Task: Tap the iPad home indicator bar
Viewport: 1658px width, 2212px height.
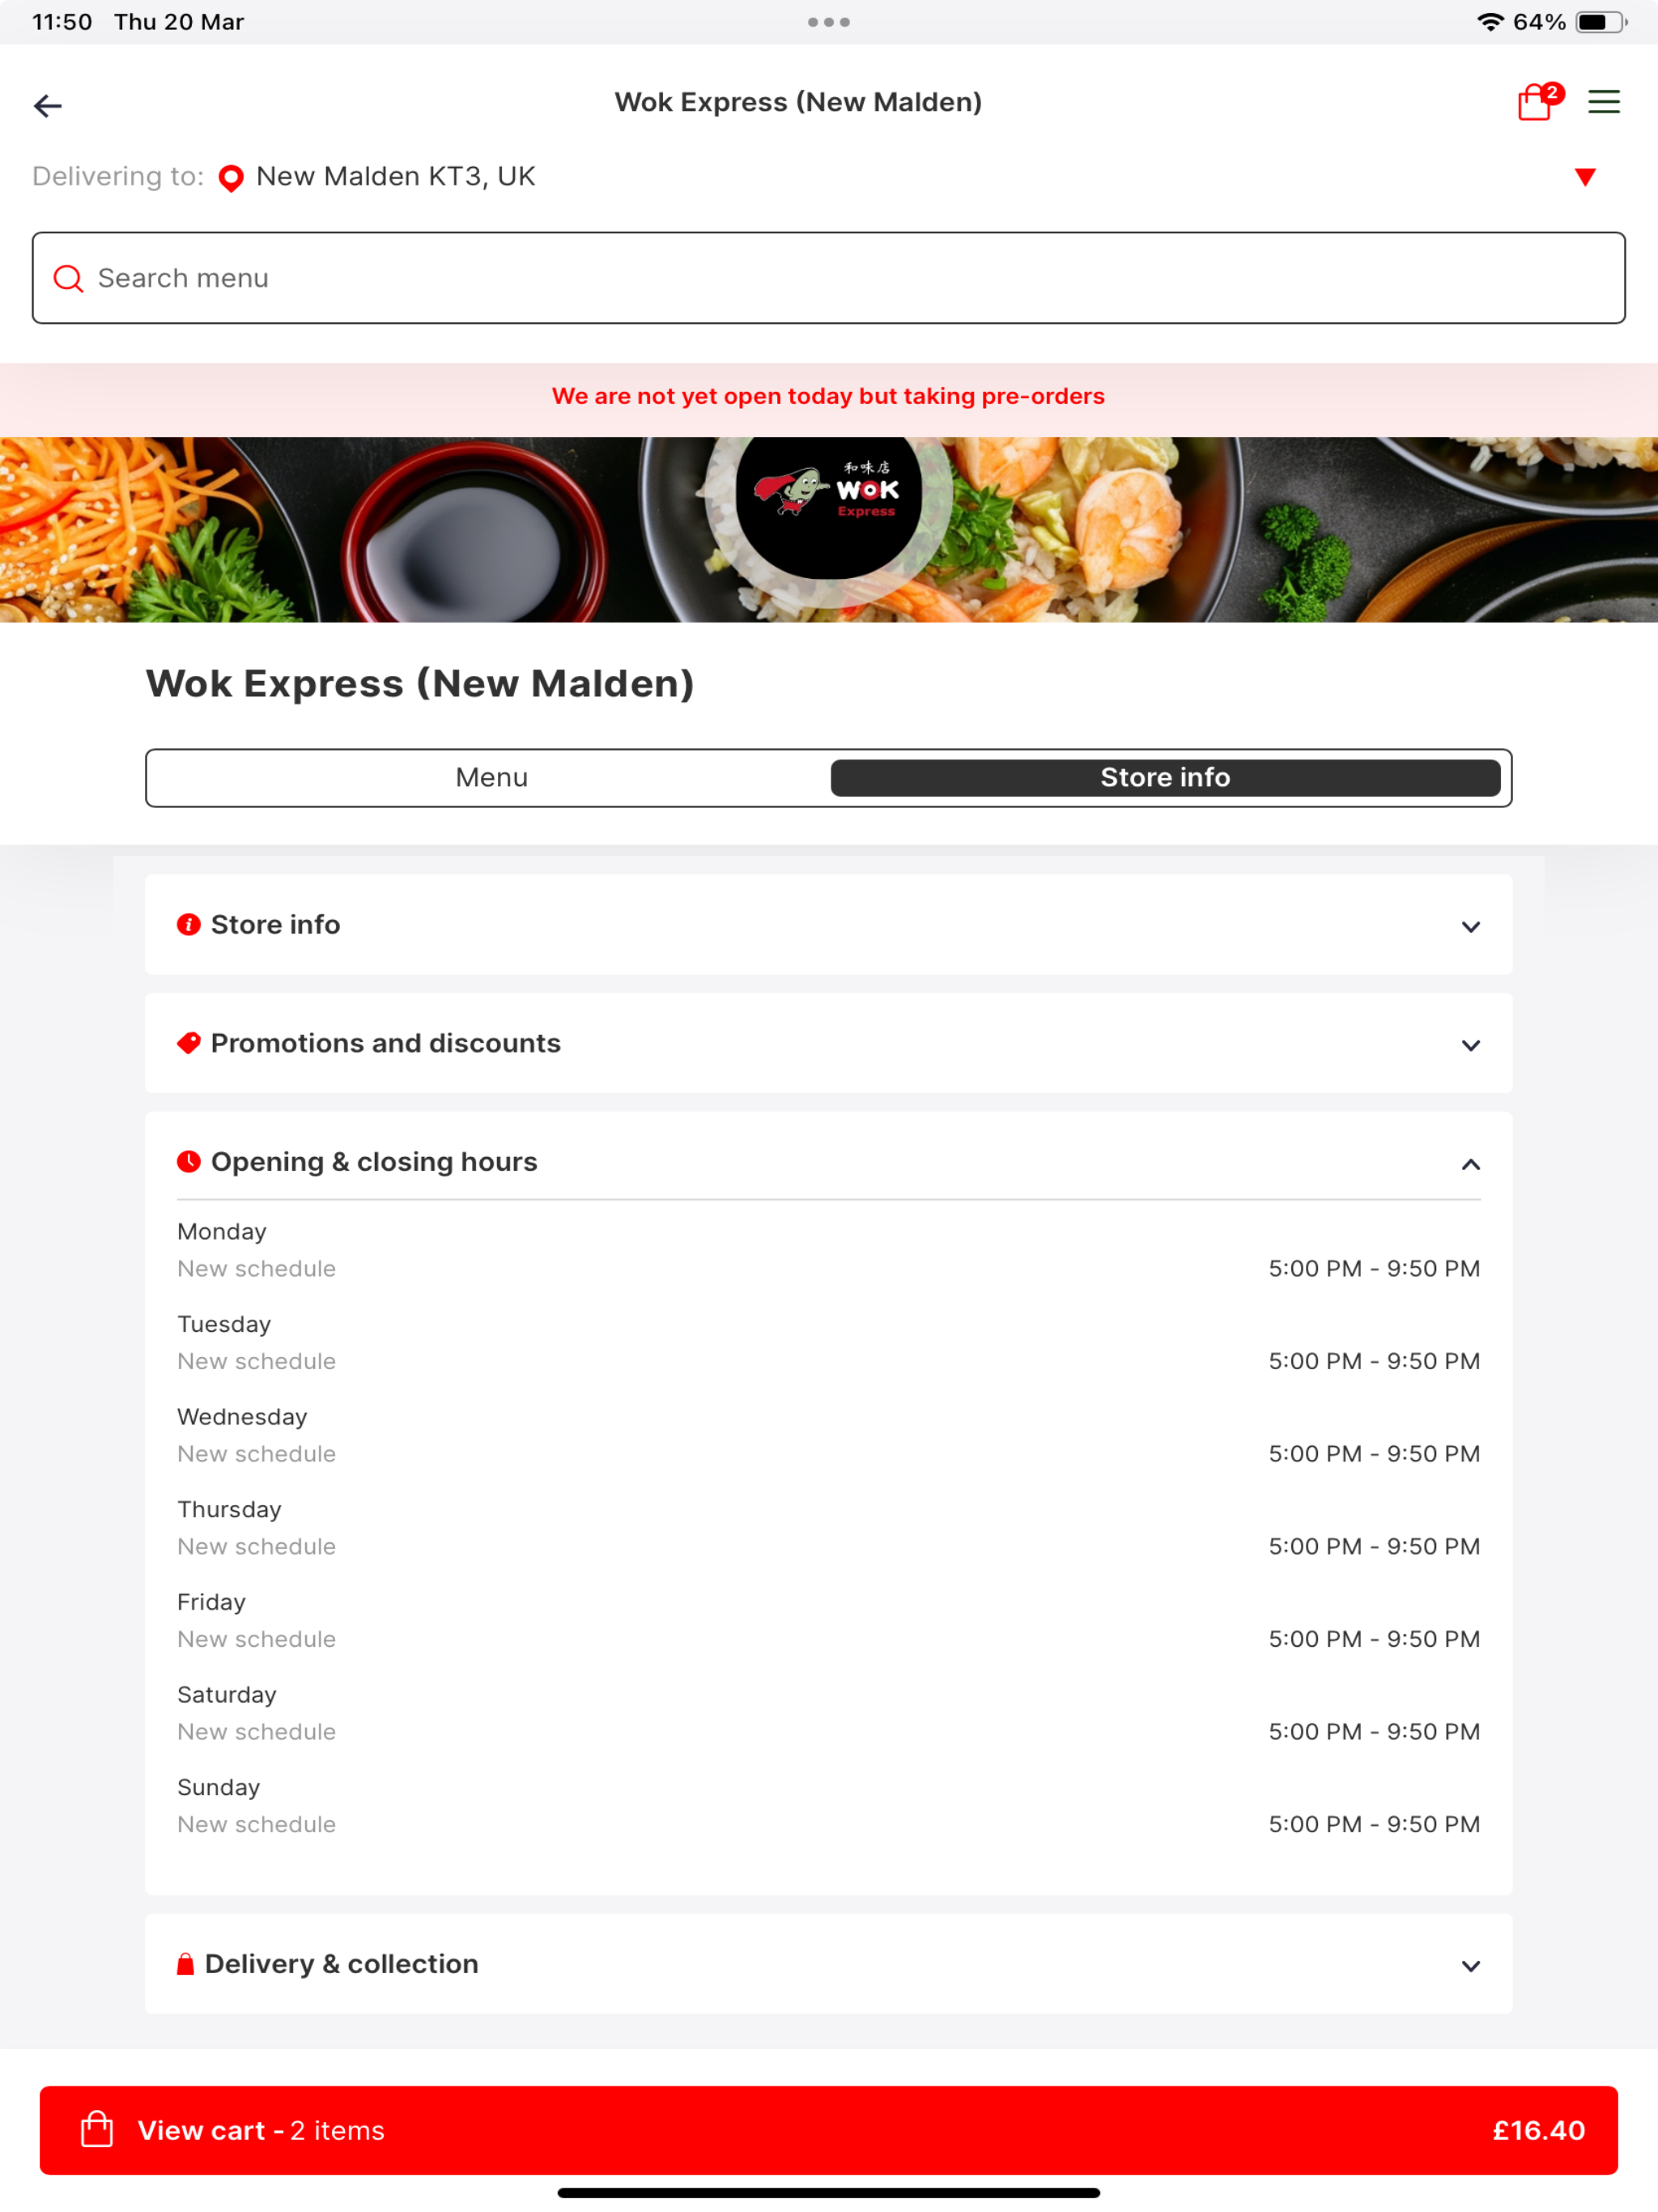Action: [x=829, y=2193]
